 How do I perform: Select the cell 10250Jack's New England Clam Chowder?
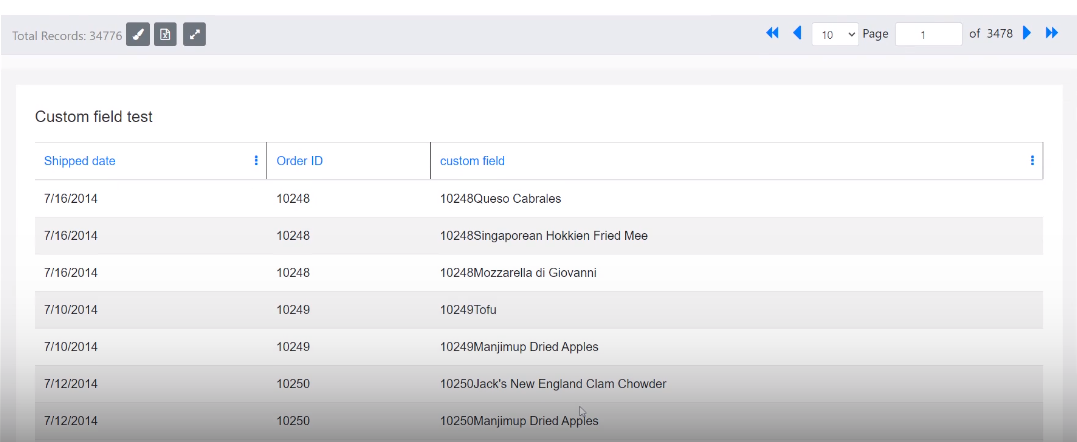pos(553,384)
